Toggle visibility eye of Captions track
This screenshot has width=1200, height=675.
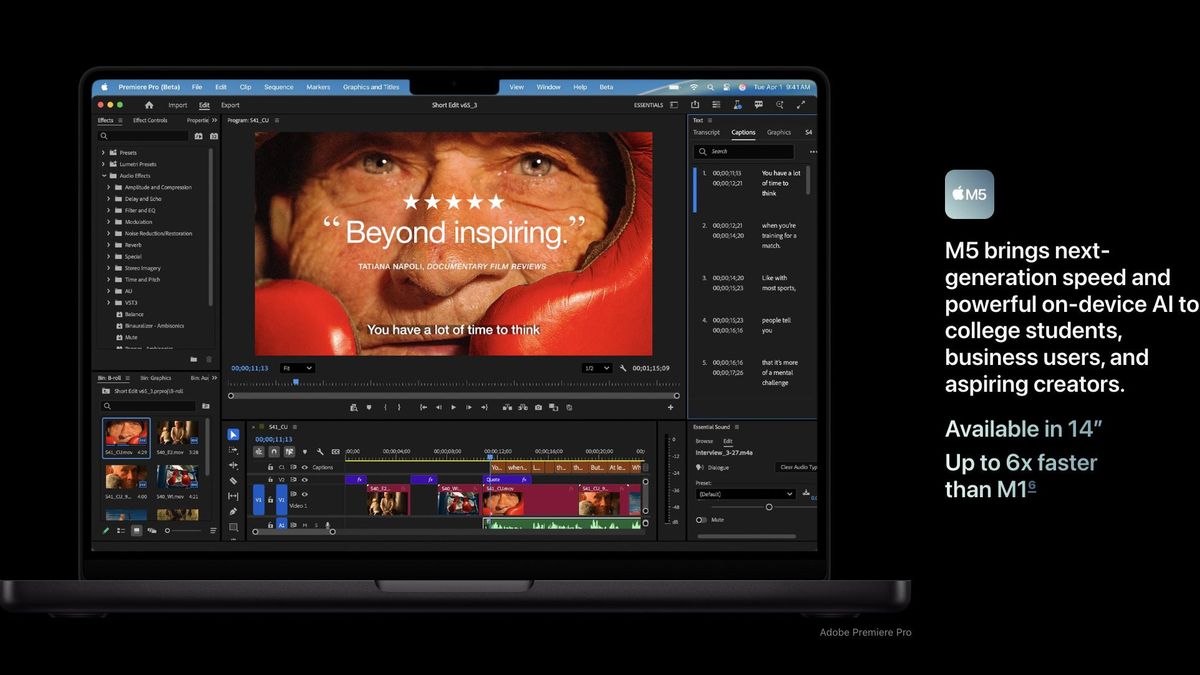tap(305, 467)
